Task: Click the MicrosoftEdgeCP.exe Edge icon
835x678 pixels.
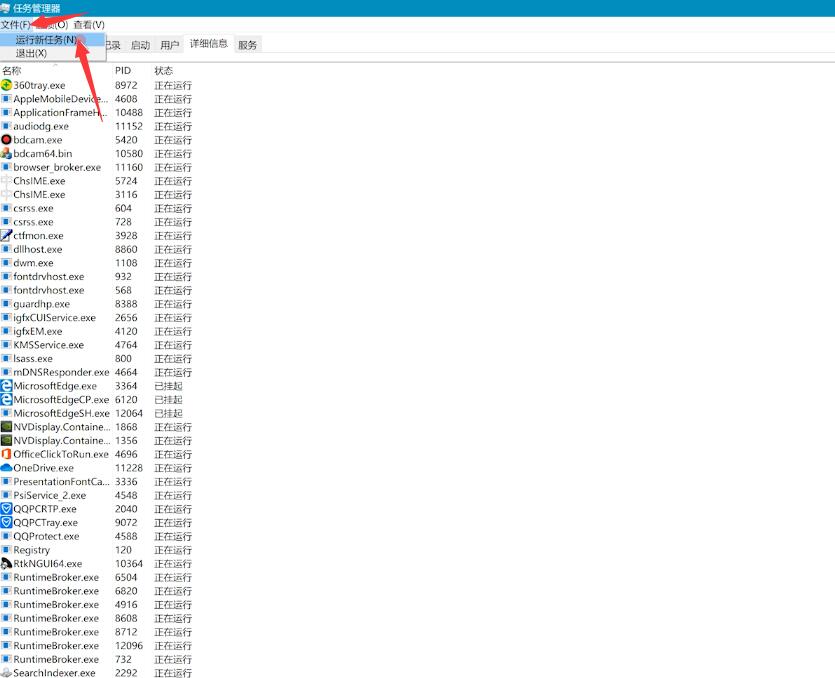Action: pos(6,399)
